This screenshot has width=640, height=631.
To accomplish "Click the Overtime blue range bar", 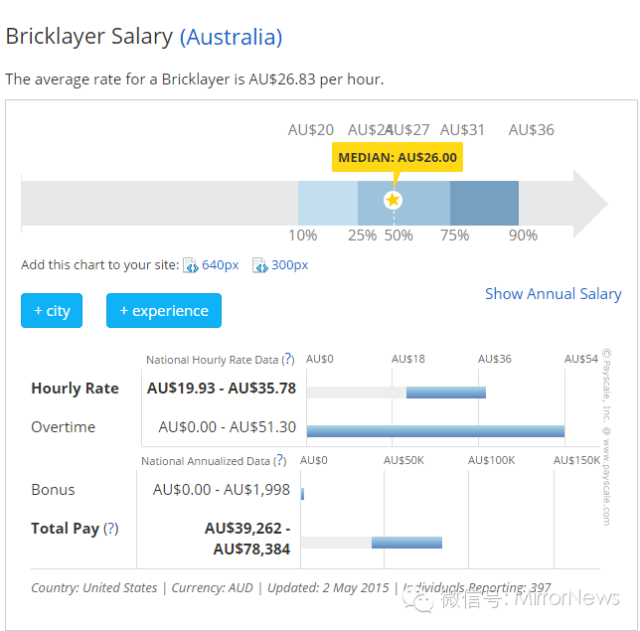I will [436, 431].
